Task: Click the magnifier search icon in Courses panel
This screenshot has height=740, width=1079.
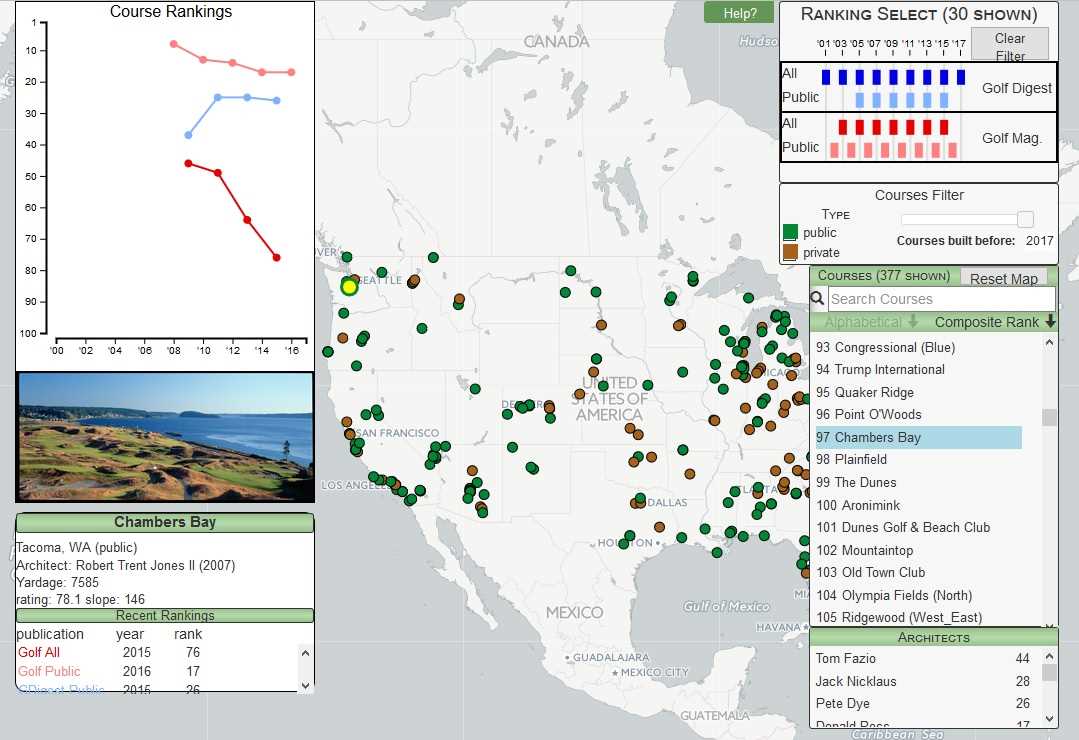Action: tap(816, 299)
